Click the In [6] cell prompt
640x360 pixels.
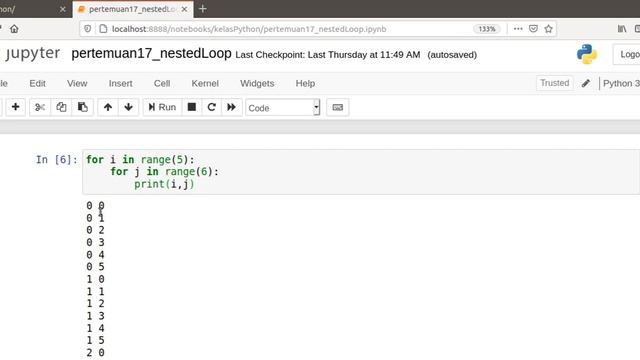click(x=56, y=160)
